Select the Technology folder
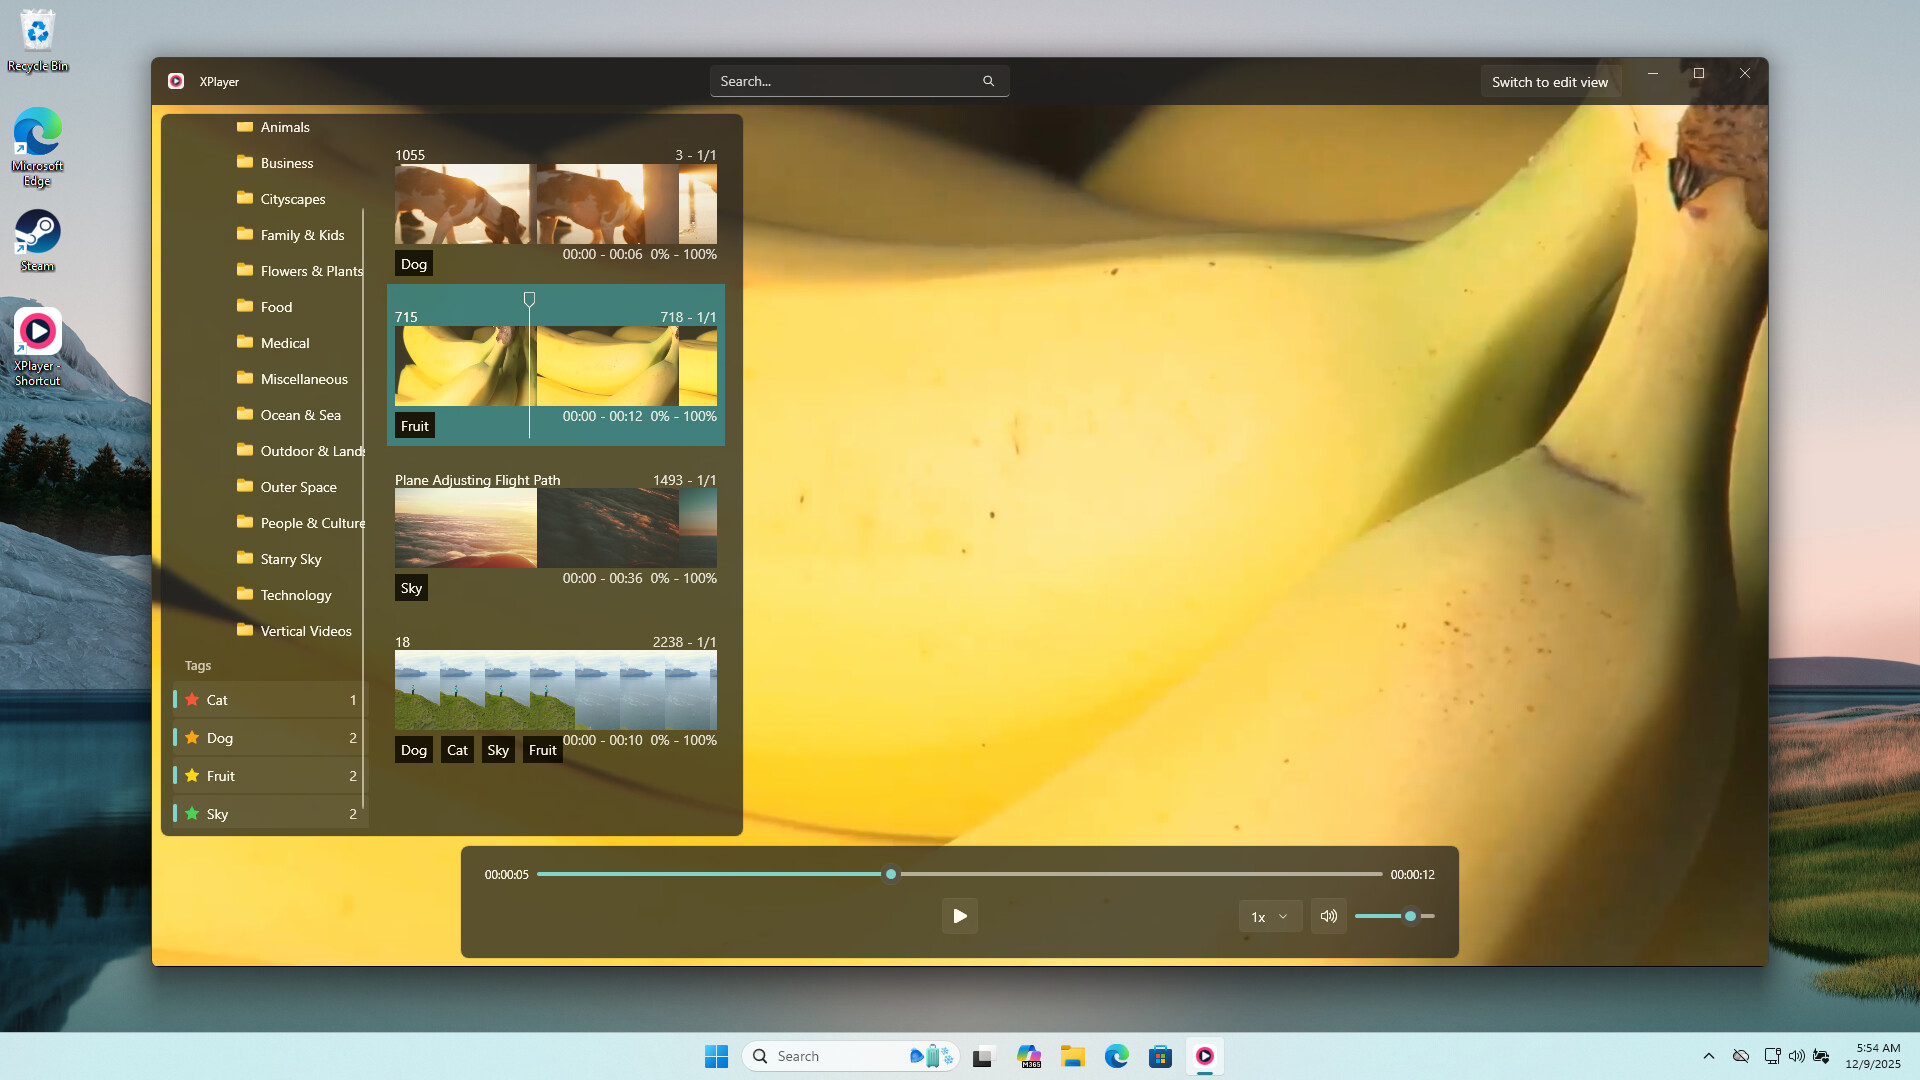The height and width of the screenshot is (1080, 1920). pyautogui.click(x=295, y=595)
